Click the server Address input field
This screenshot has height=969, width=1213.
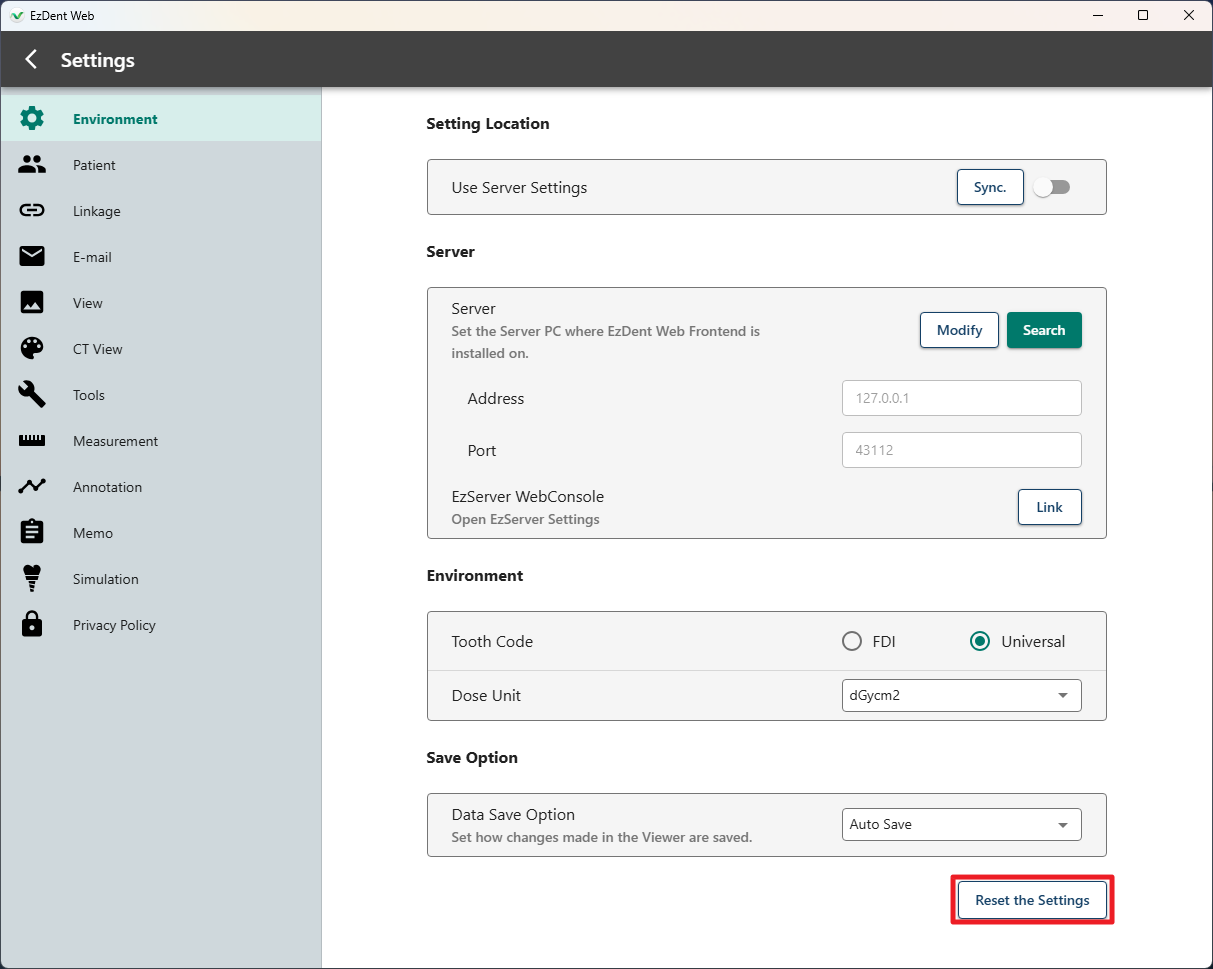coord(961,398)
